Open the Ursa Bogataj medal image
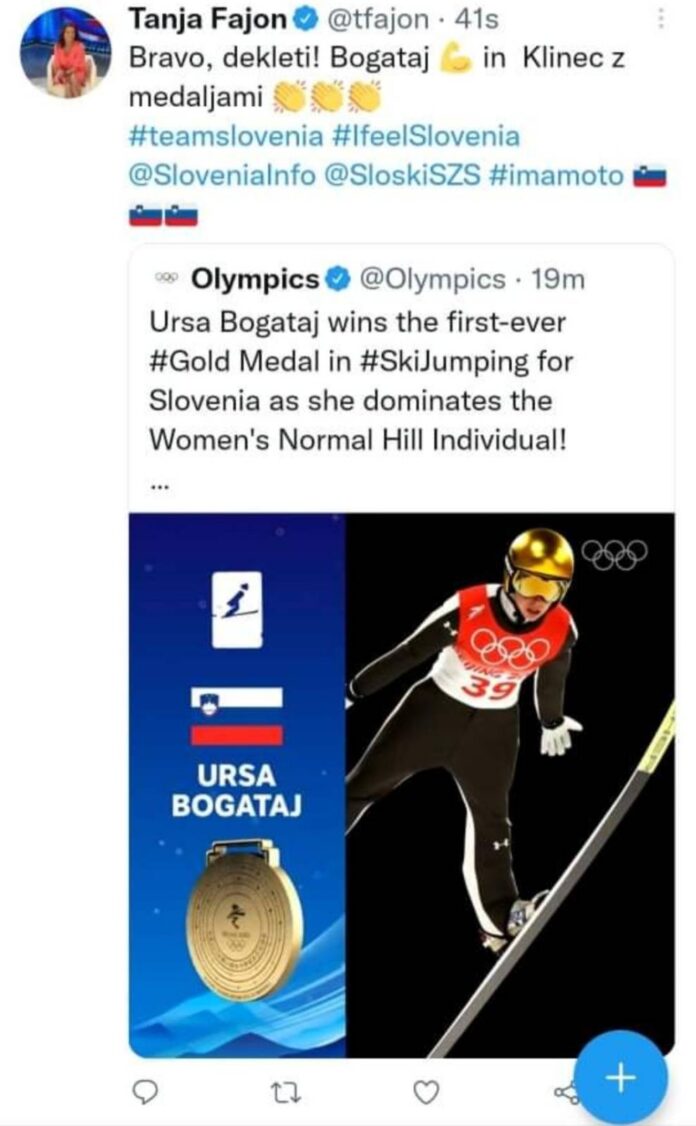 point(402,785)
